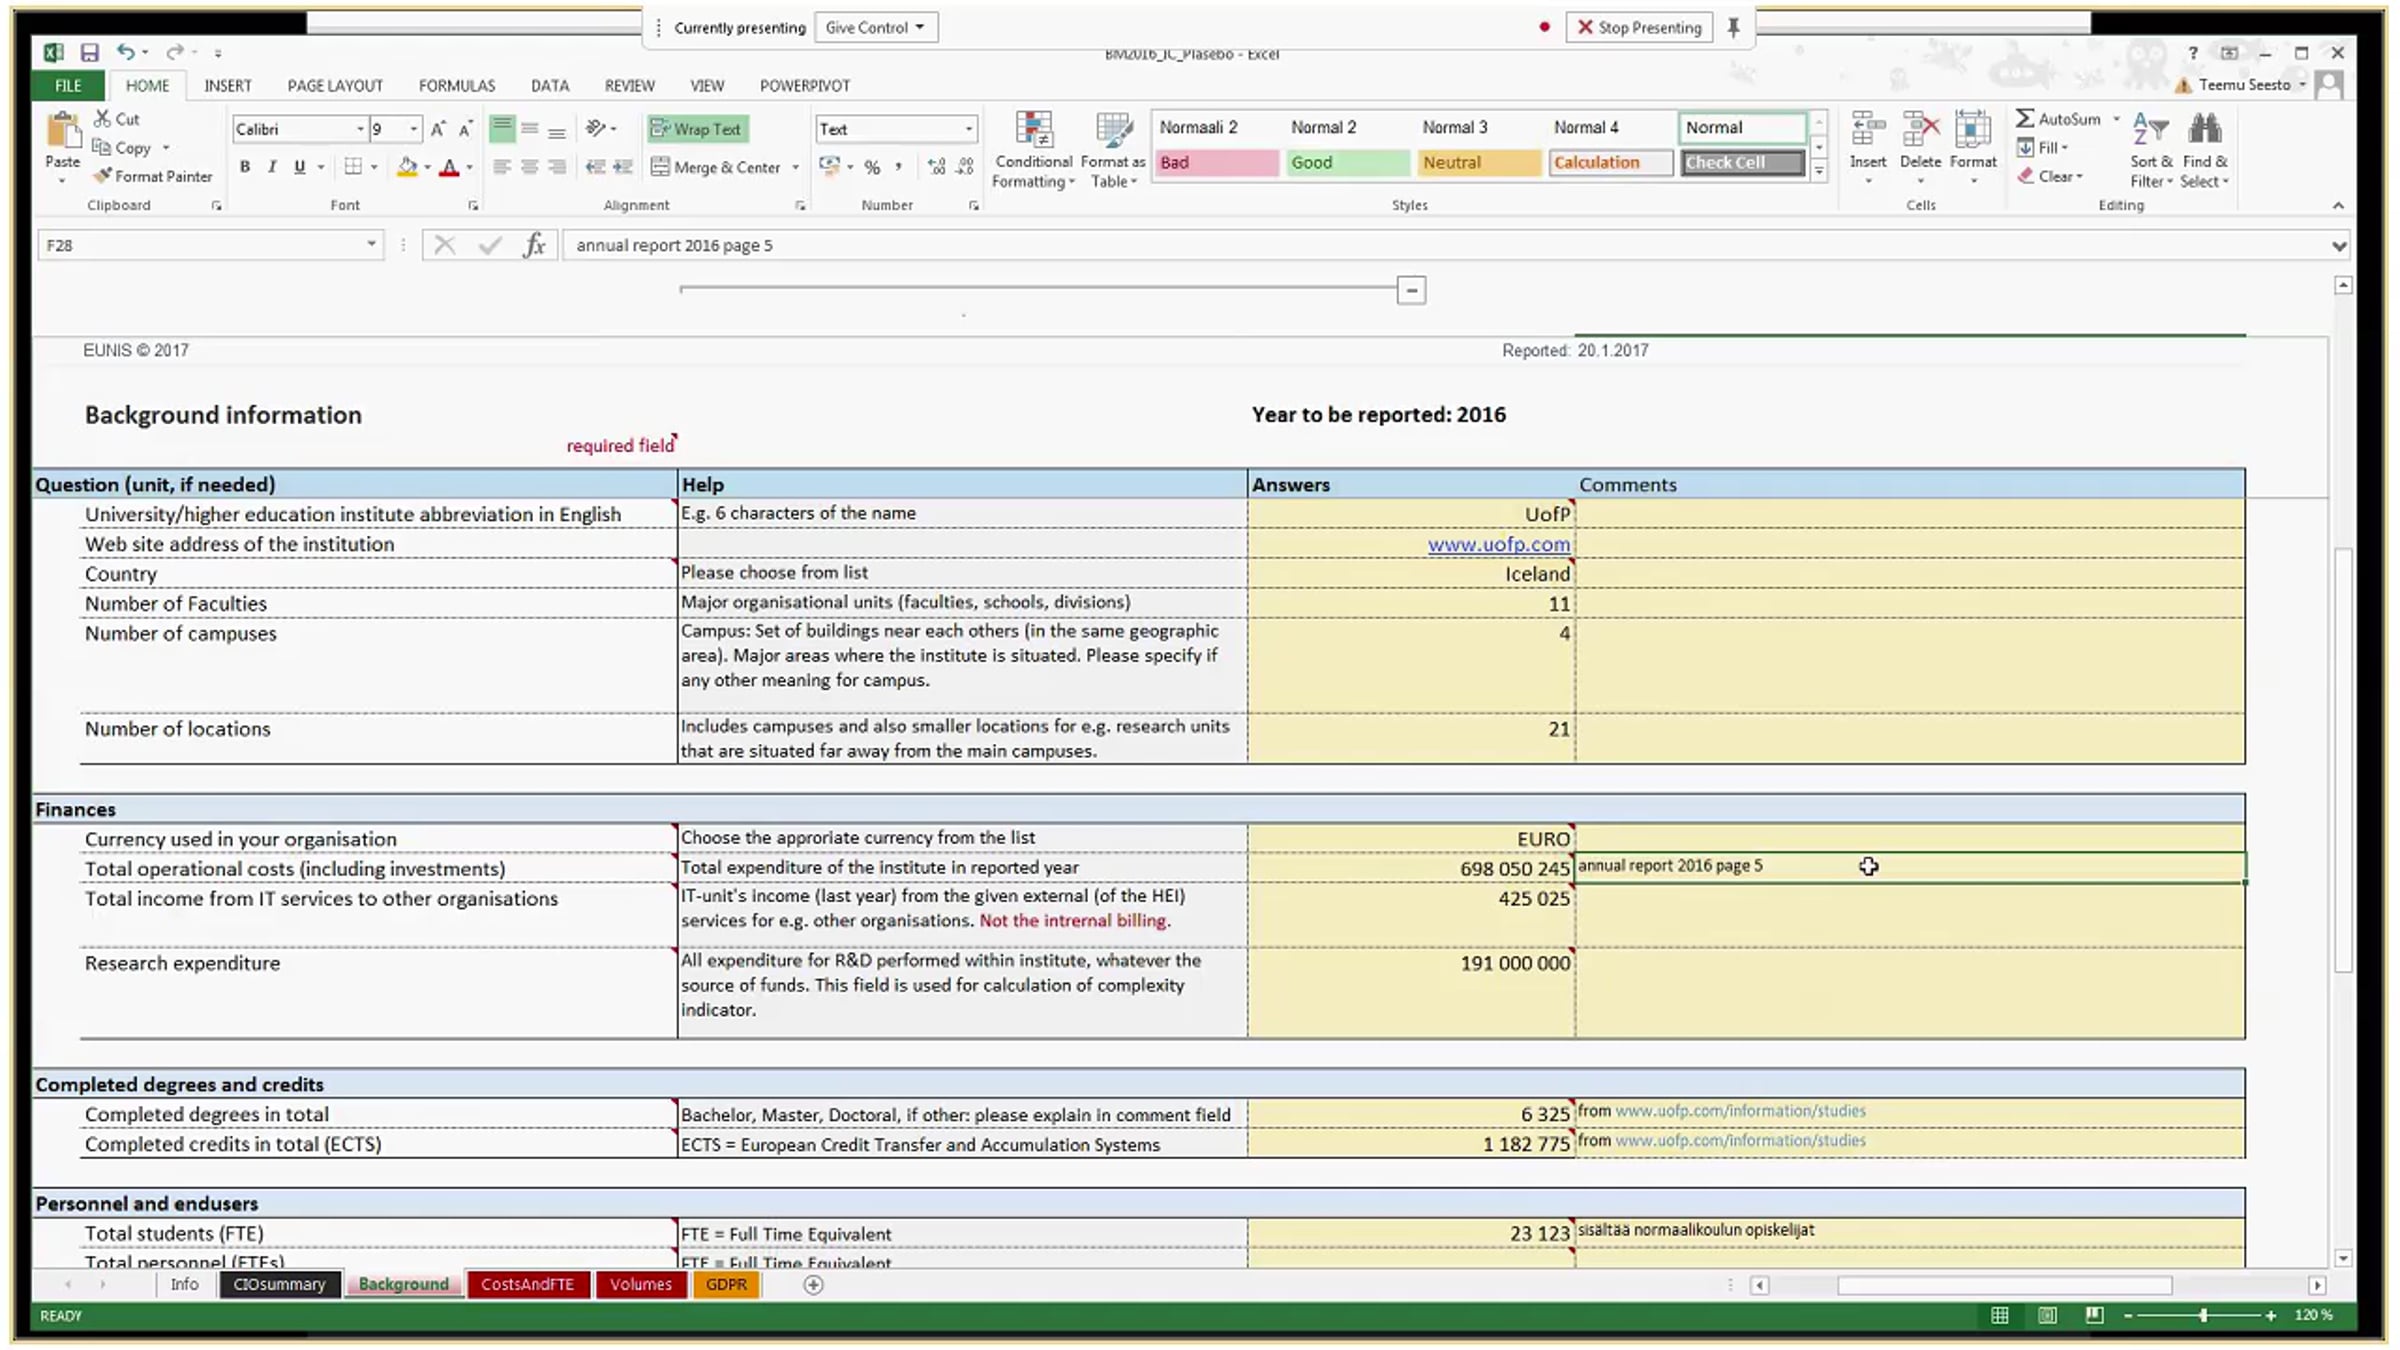Open the Give Control dropdown

(876, 28)
